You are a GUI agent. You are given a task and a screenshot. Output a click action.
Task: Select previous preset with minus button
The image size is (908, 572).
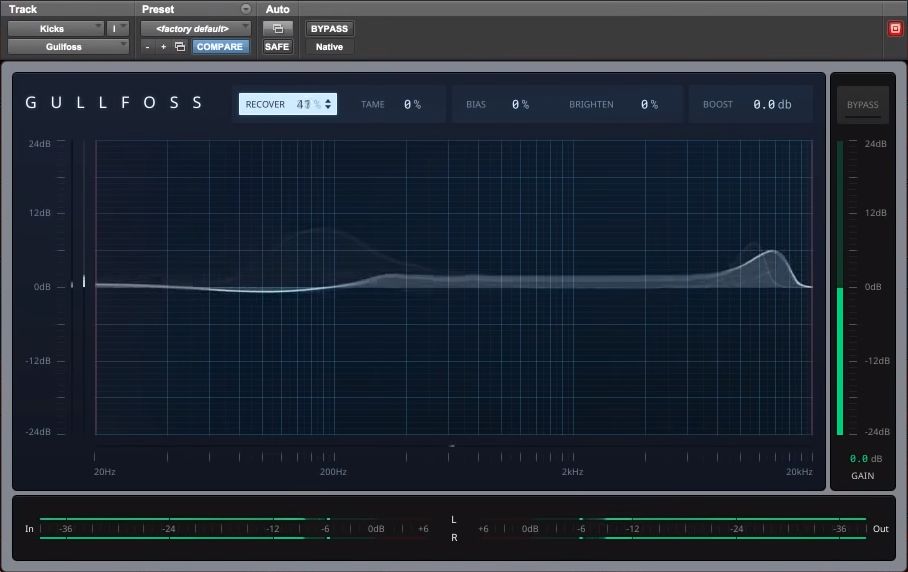(x=148, y=47)
